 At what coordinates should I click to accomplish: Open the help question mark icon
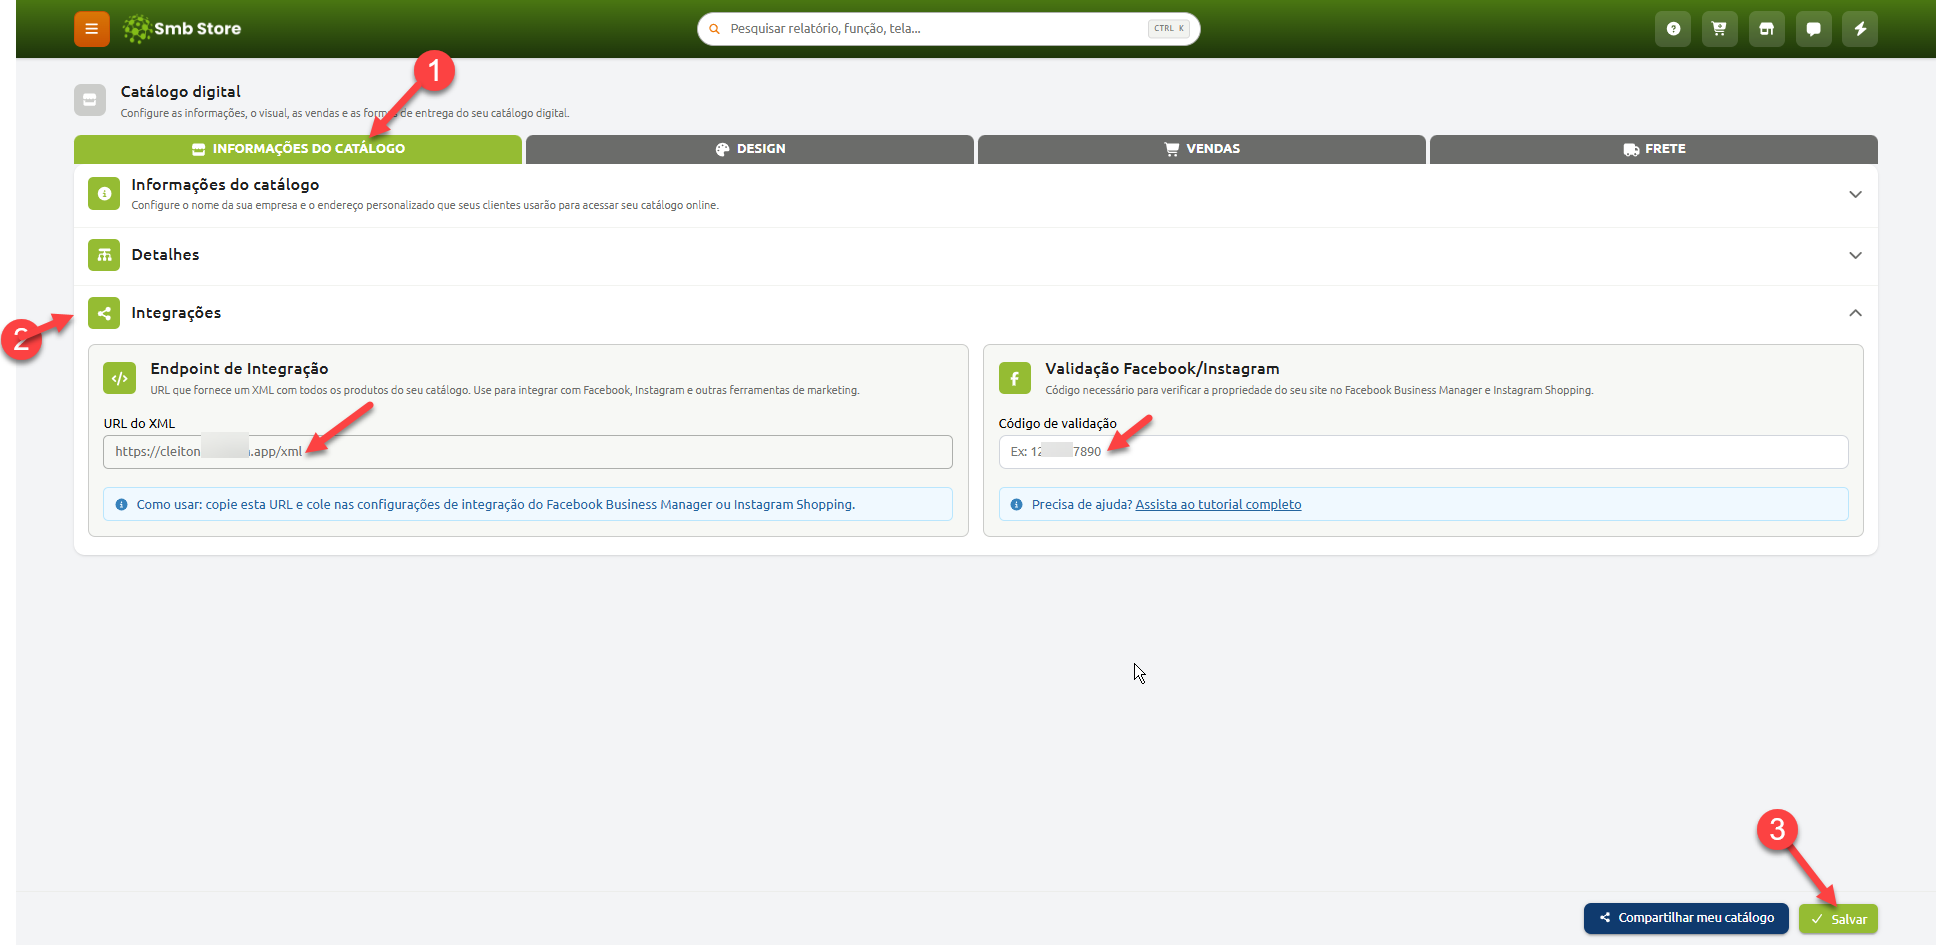point(1673,29)
